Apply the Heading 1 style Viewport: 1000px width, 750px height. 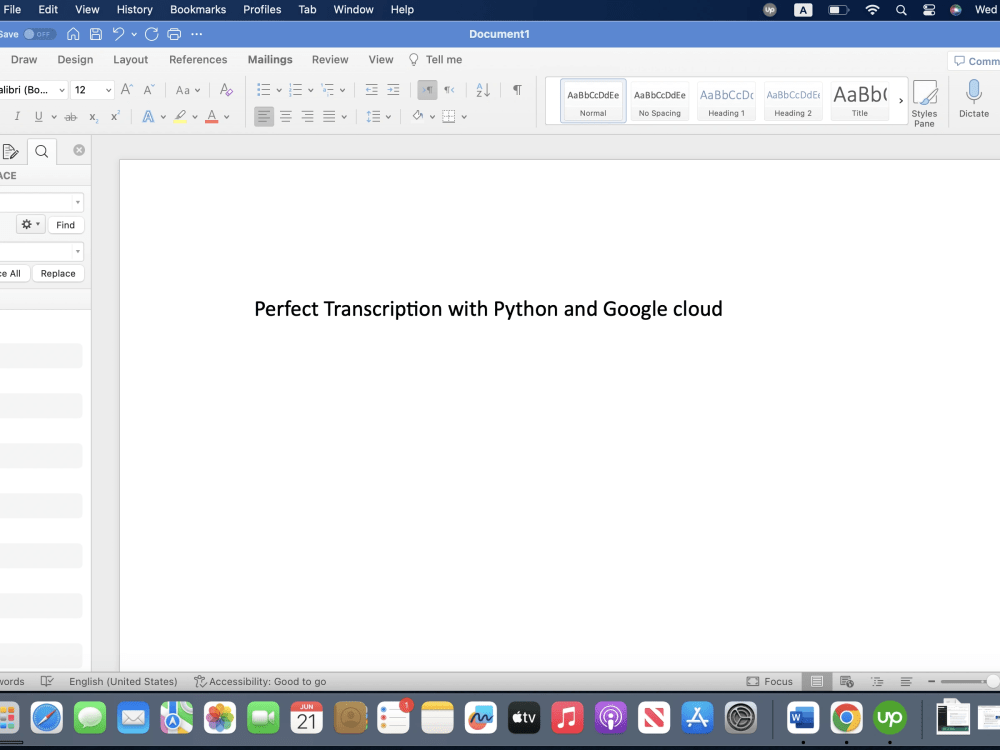(726, 100)
